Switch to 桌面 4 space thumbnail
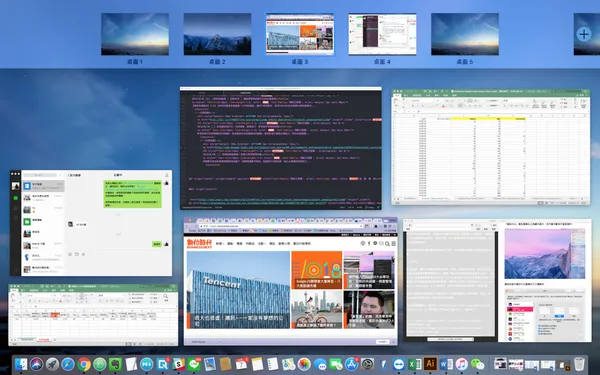Viewport: 600px width, 375px height. 382,34
